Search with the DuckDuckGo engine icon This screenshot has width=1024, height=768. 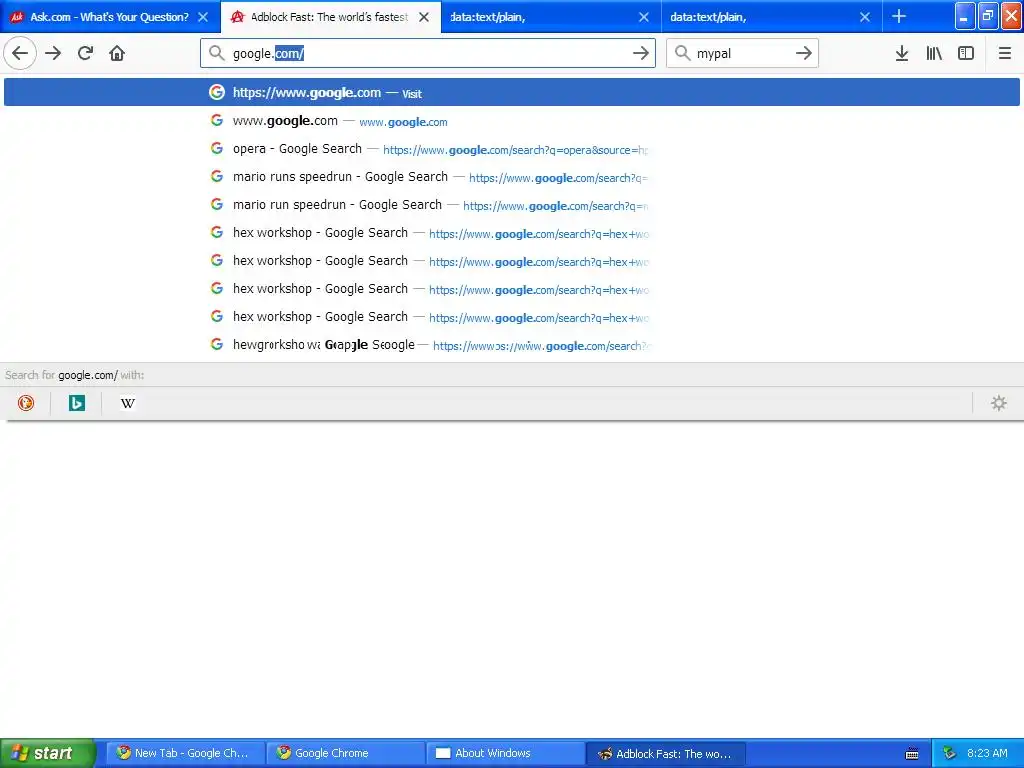coord(26,403)
